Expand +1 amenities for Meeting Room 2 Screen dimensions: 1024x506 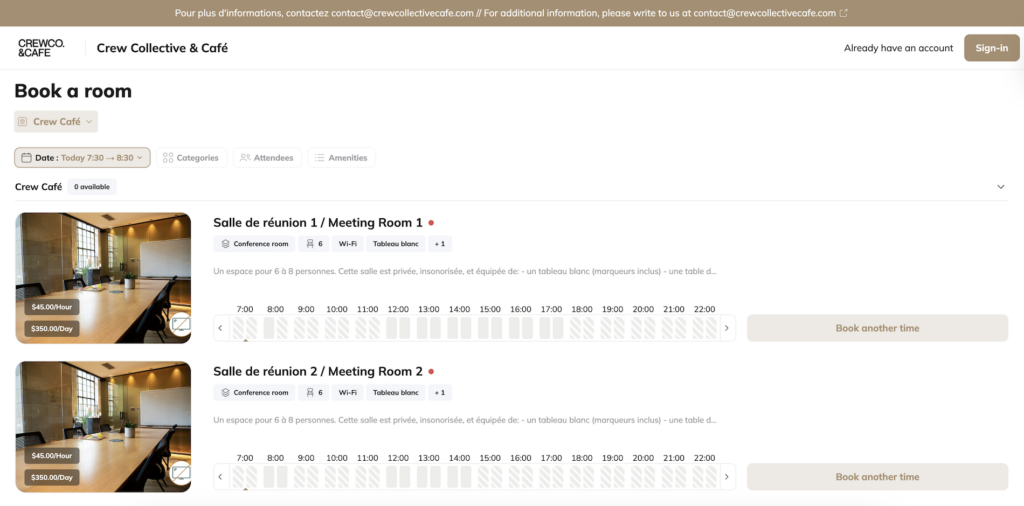(x=440, y=392)
